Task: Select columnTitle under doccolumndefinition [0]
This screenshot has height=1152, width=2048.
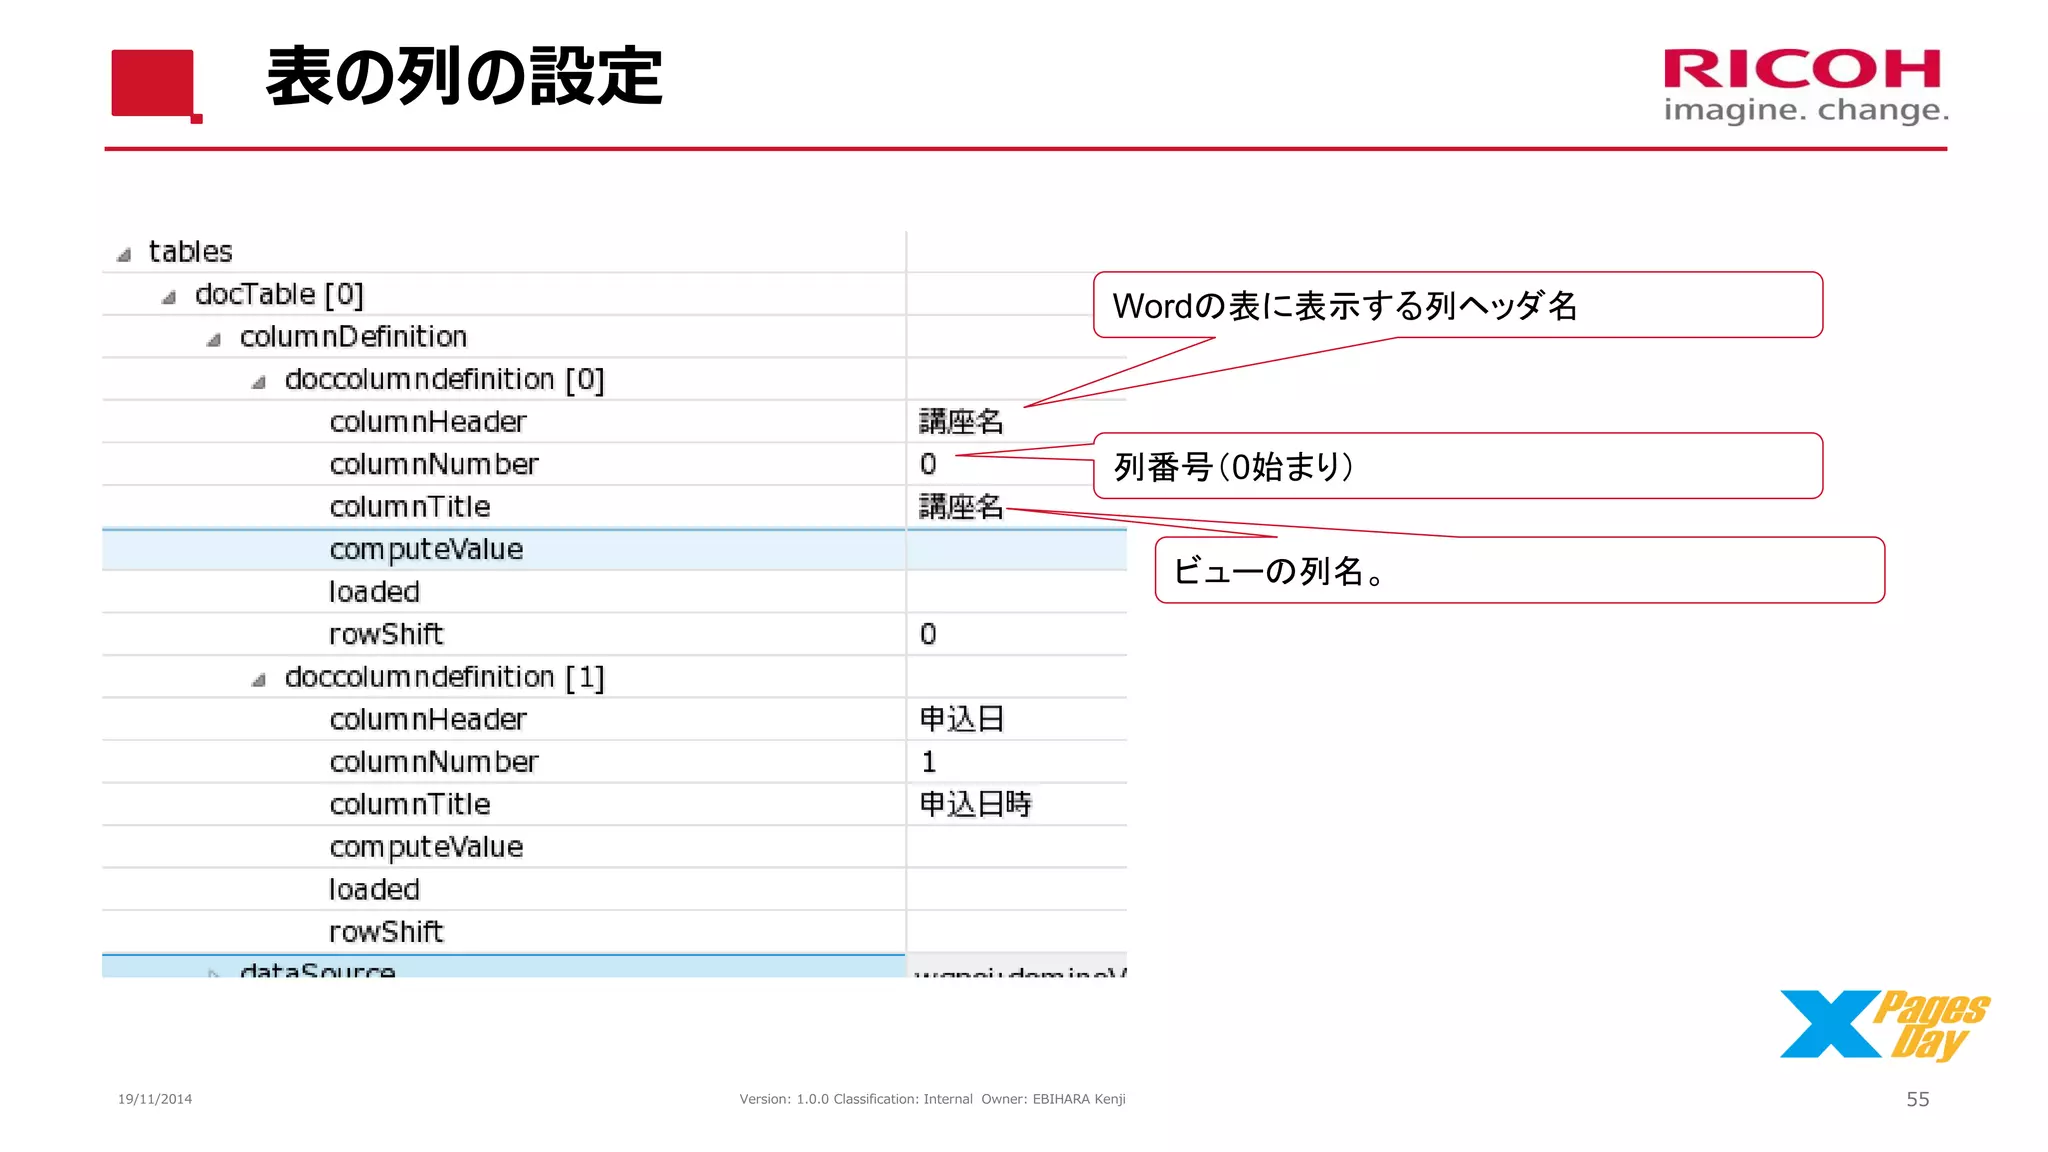Action: [410, 506]
